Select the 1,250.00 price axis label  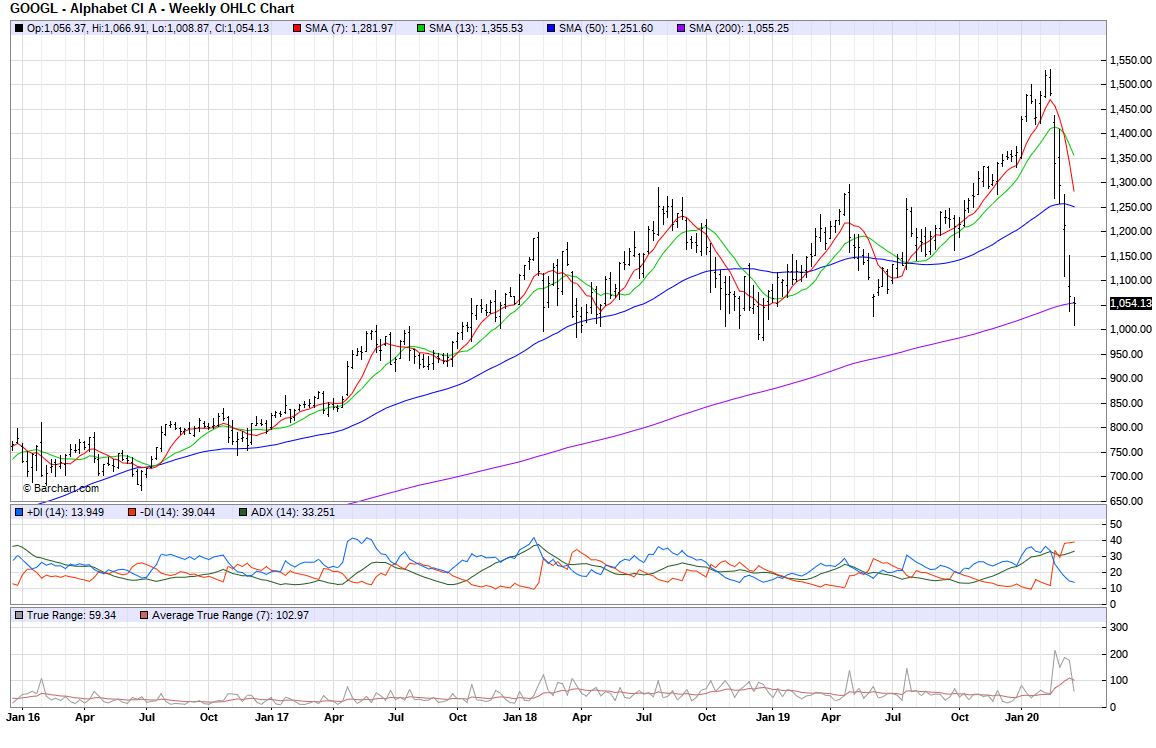1130,207
